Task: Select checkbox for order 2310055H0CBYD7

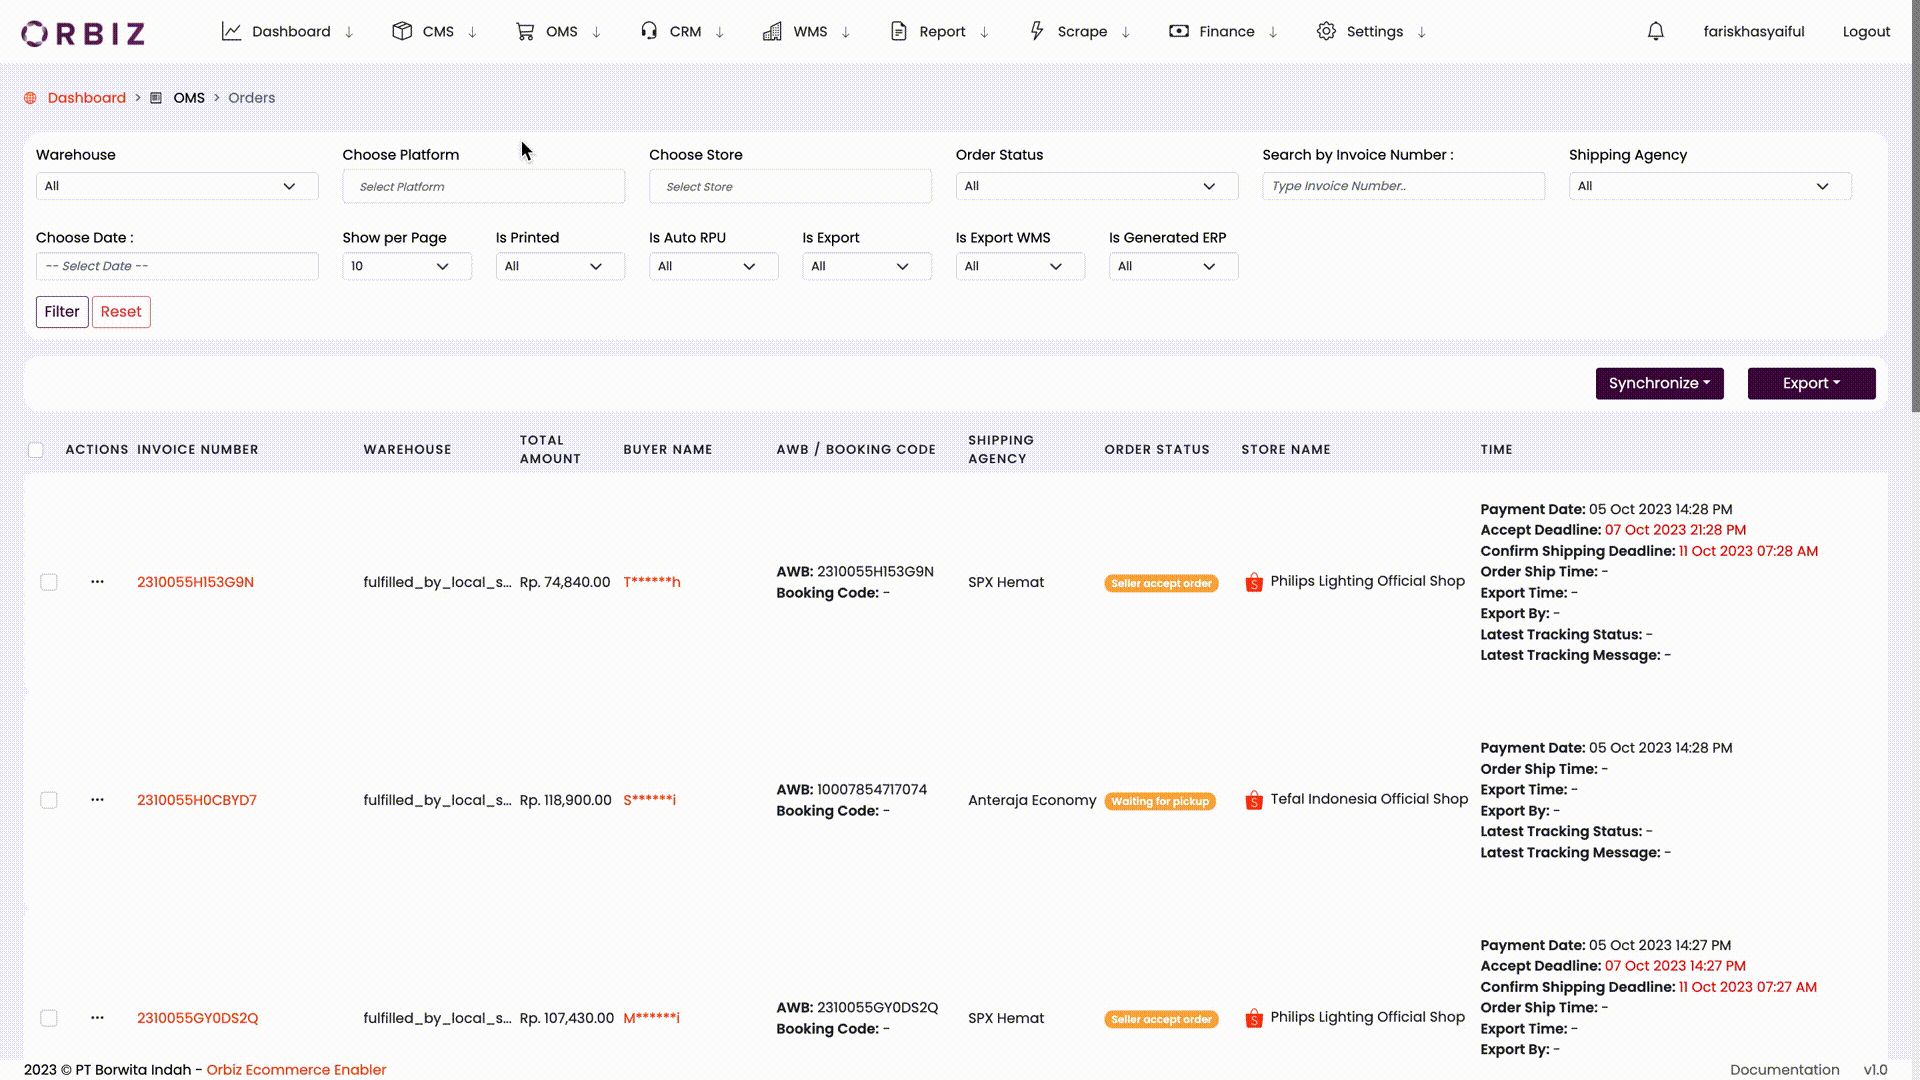Action: (49, 800)
